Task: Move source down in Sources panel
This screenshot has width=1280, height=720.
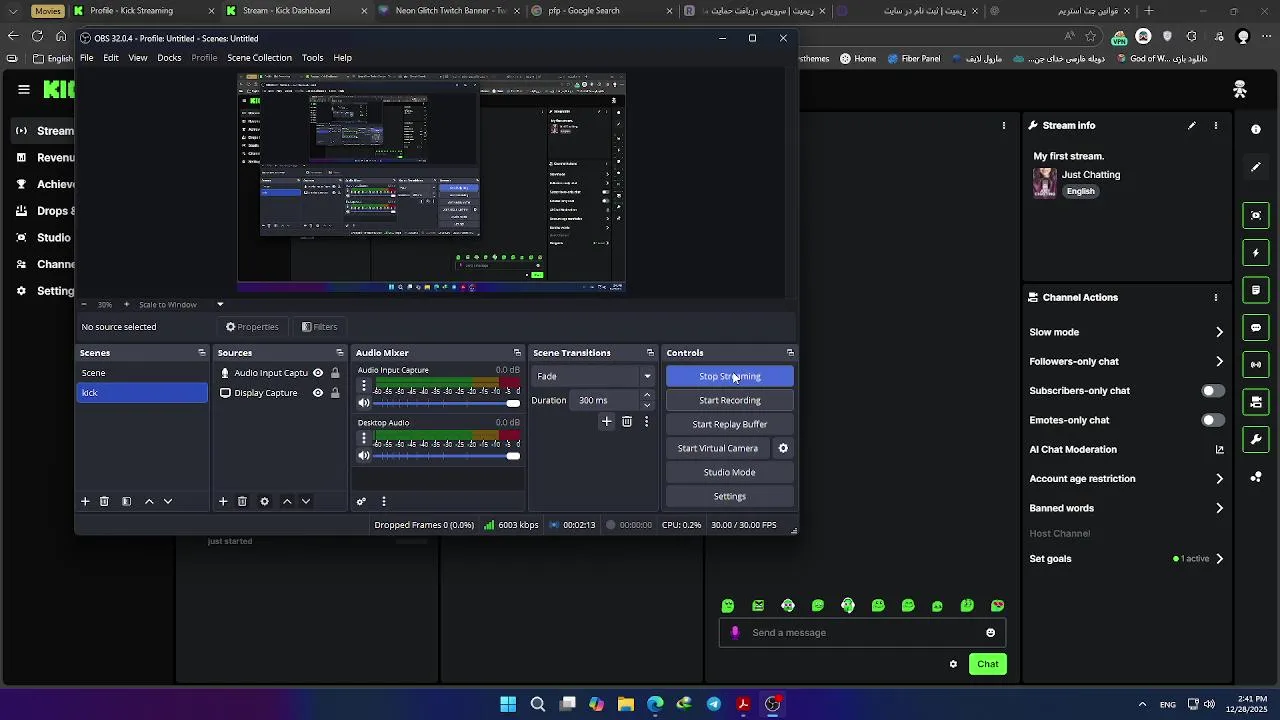Action: tap(306, 501)
